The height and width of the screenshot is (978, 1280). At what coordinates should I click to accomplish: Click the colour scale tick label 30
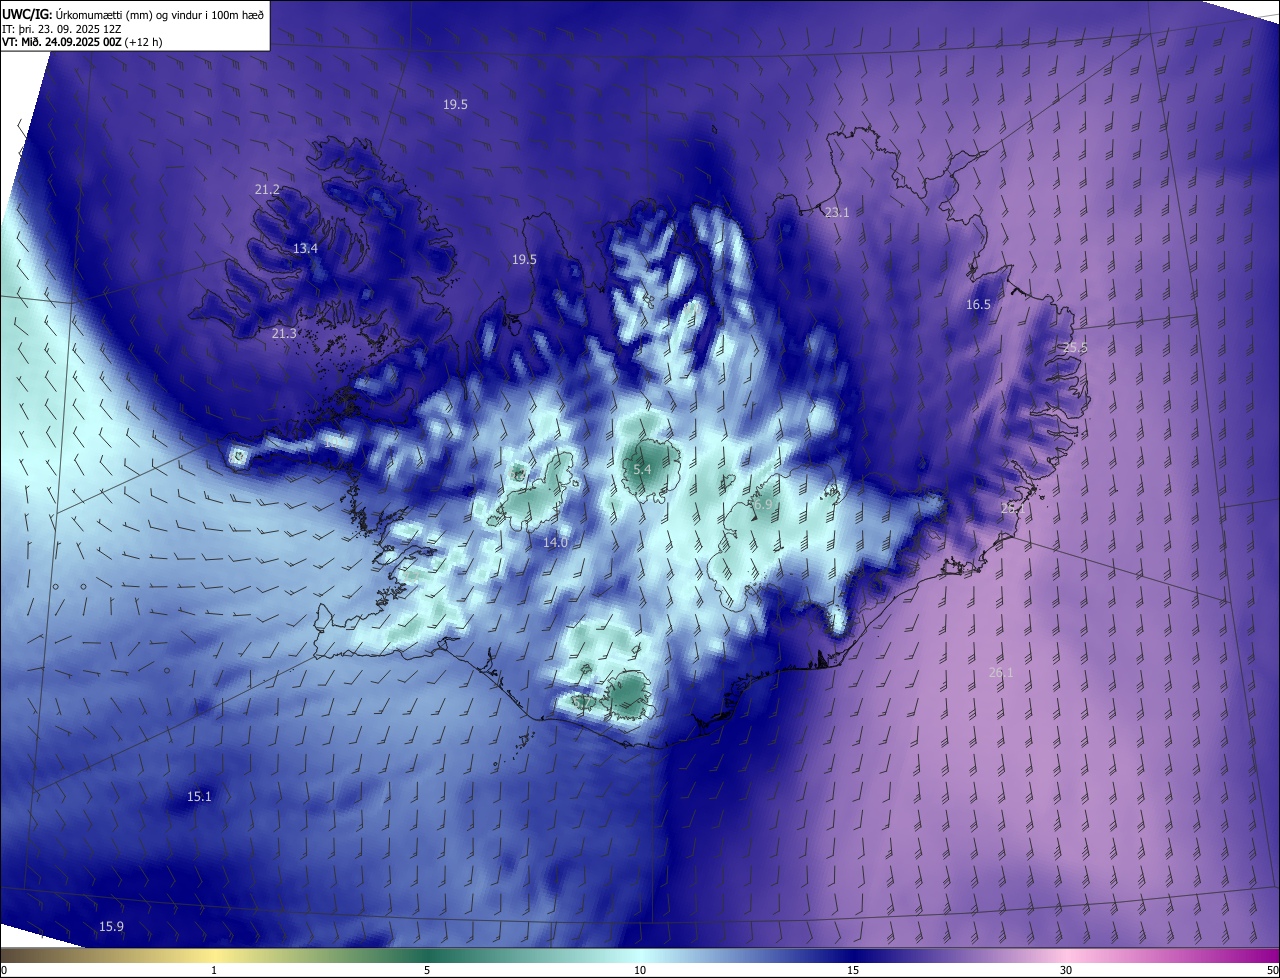1066,970
